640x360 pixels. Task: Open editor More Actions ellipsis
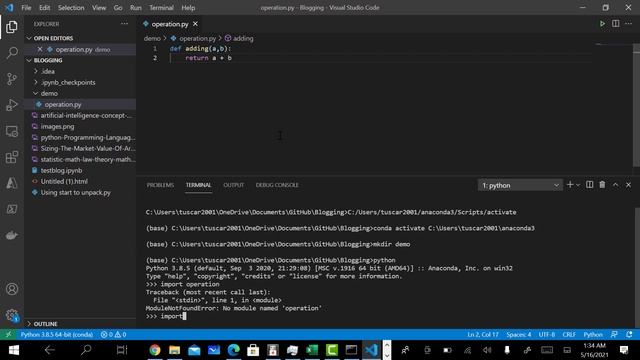pos(629,24)
